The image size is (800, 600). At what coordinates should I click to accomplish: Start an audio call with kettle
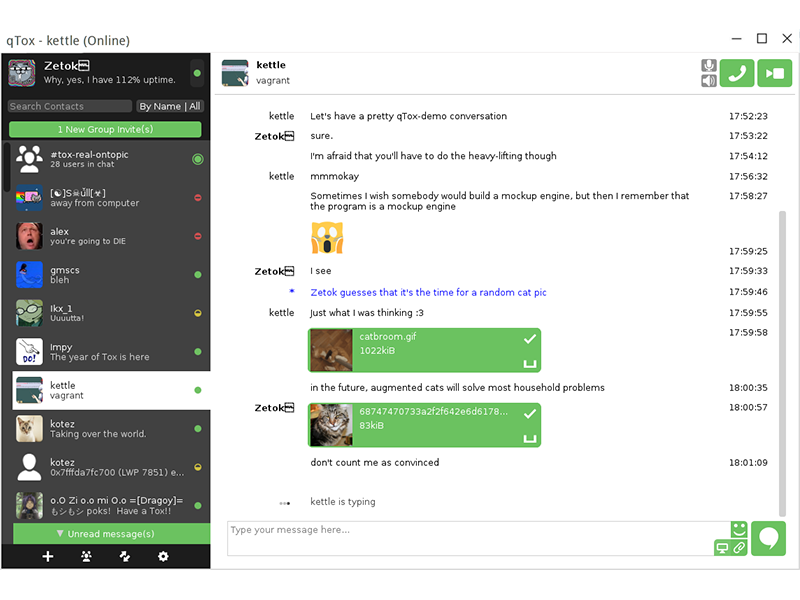pos(738,73)
